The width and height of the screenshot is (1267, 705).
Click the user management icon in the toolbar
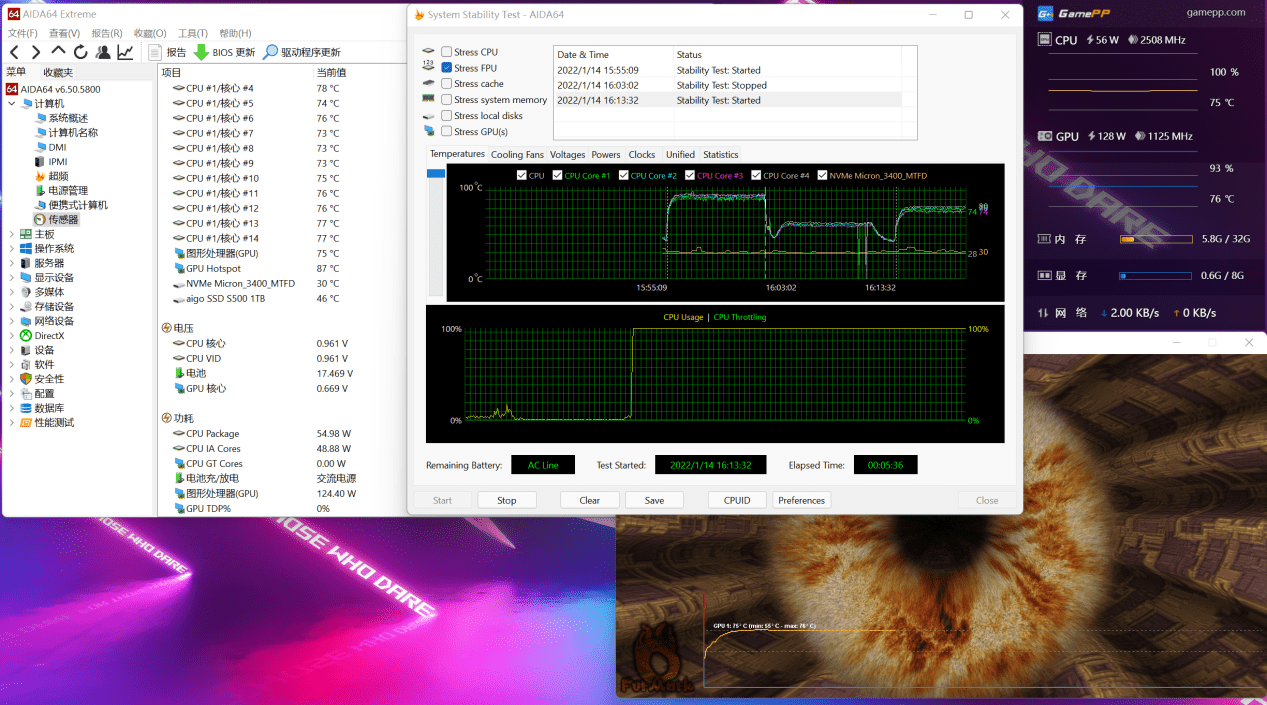[x=103, y=51]
